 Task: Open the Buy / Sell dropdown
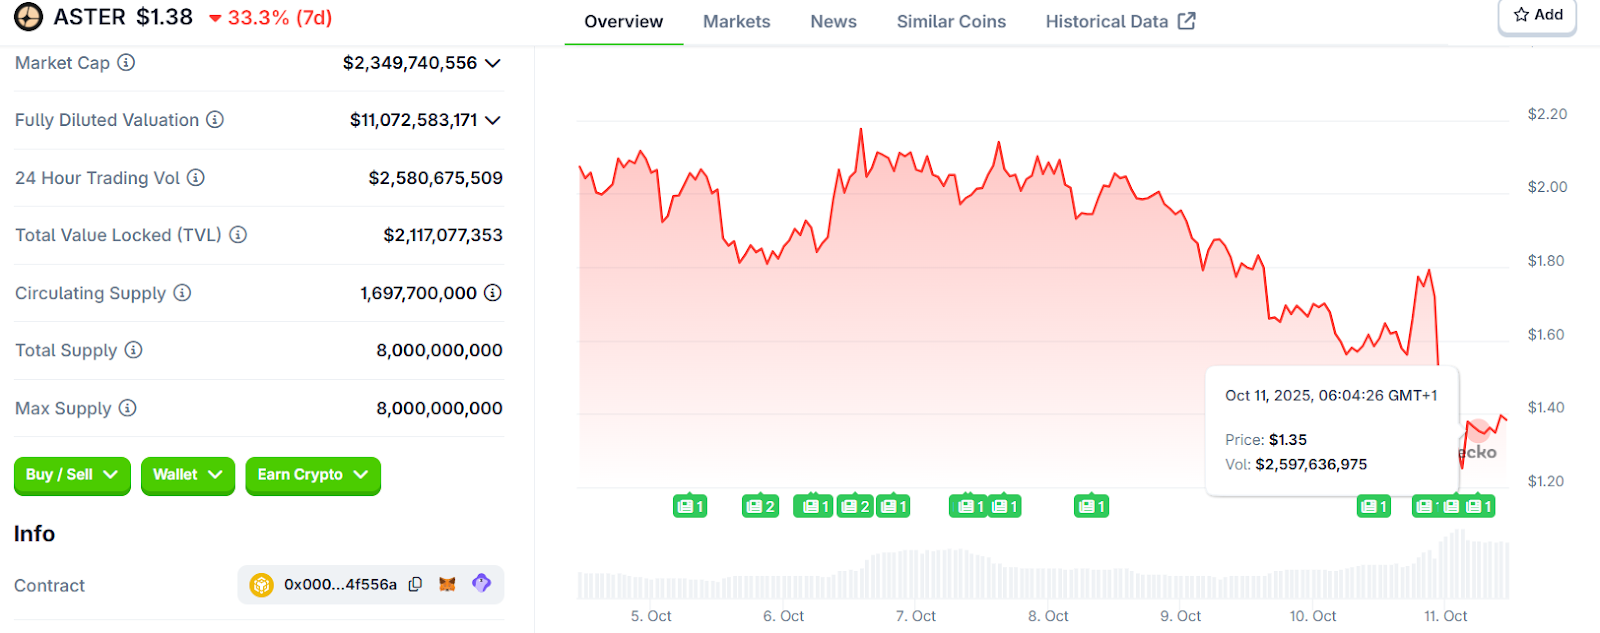[72, 475]
